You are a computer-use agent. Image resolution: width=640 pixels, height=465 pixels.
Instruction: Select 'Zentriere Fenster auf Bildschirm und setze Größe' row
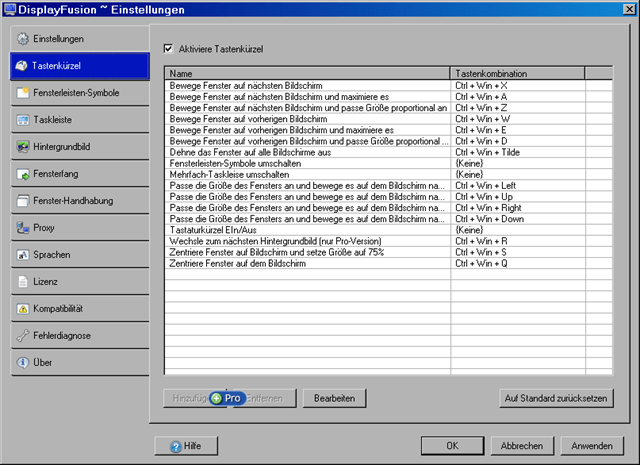click(x=389, y=252)
